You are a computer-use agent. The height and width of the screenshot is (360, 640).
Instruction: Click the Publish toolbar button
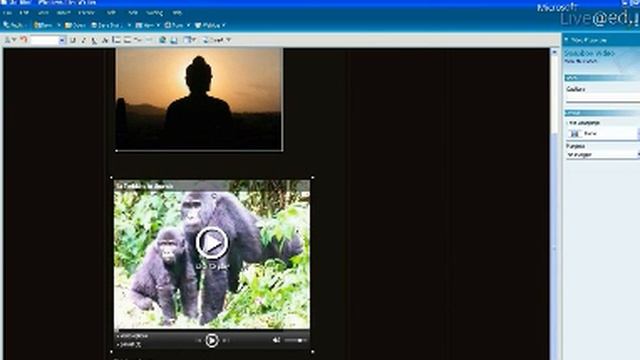13,25
